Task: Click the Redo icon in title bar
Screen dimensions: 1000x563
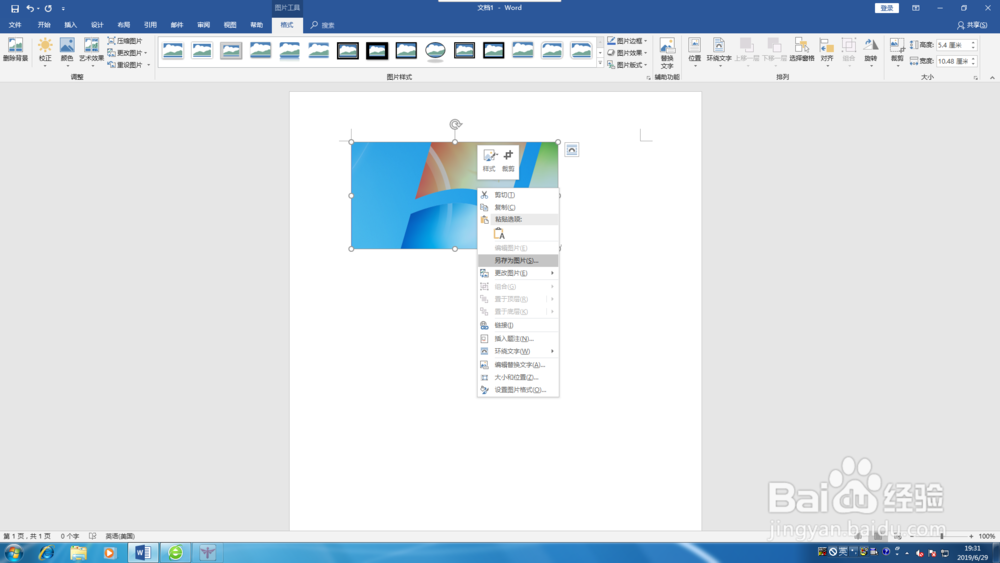Action: tap(48, 8)
